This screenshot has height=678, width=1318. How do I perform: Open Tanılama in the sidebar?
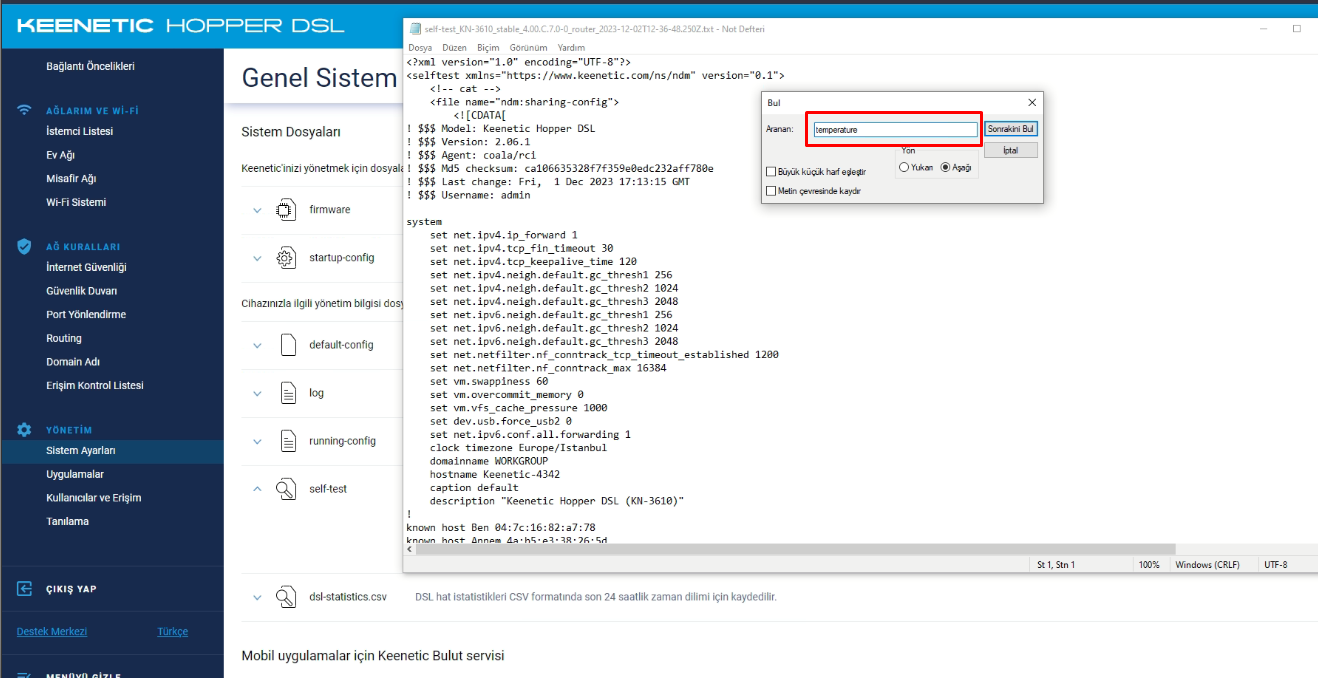coord(67,521)
